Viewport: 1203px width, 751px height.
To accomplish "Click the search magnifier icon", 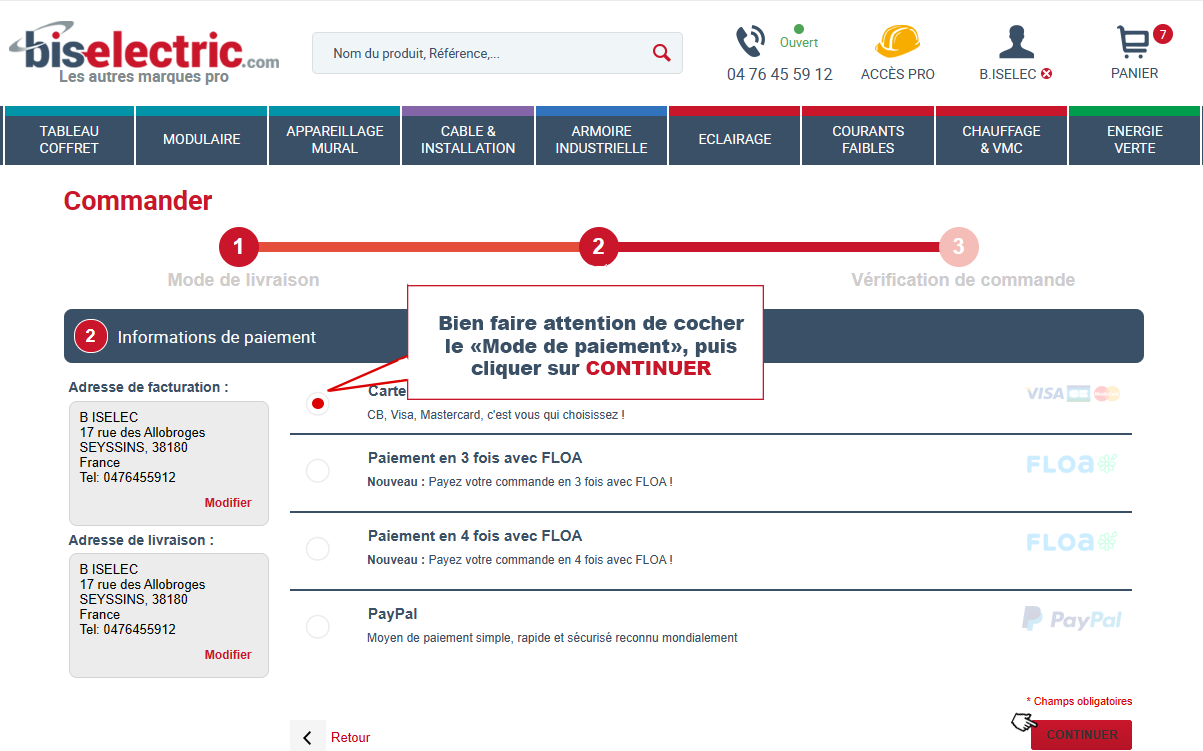I will 661,53.
